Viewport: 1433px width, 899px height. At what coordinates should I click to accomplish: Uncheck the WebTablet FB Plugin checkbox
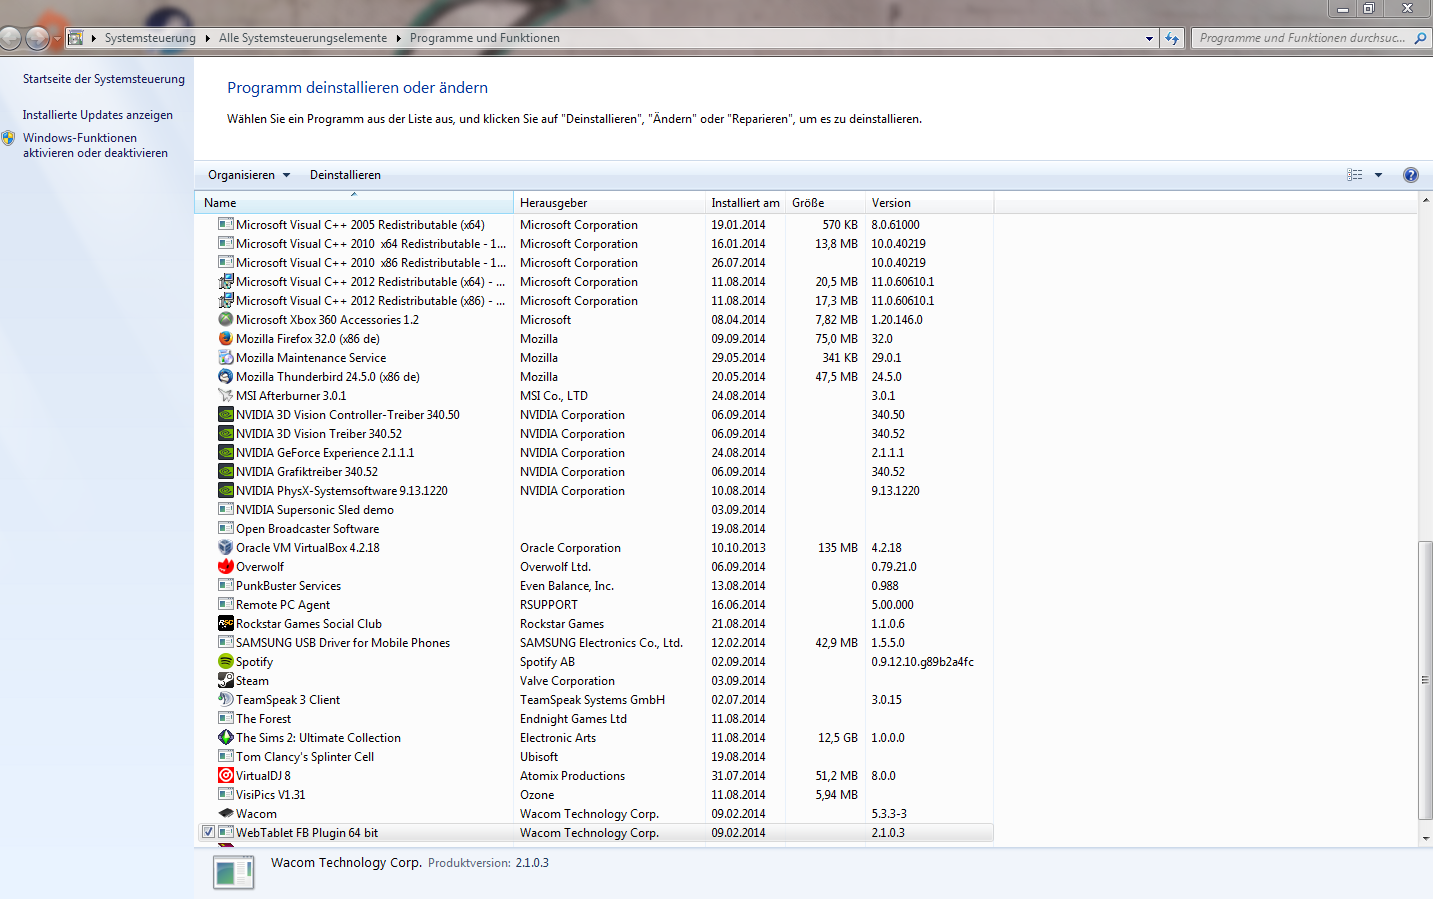coord(208,832)
